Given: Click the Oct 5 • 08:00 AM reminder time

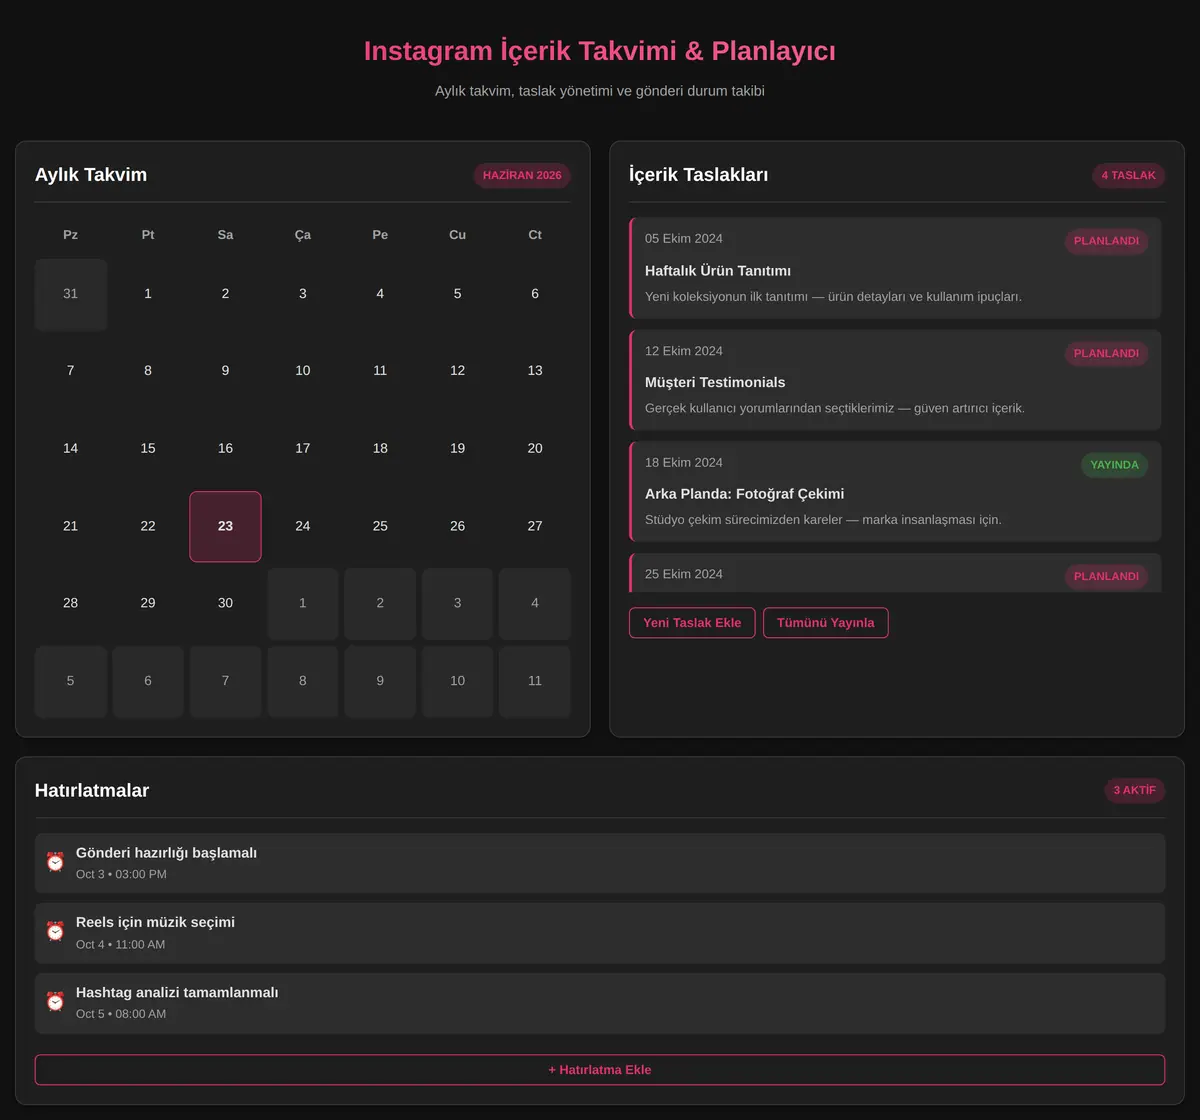Looking at the screenshot, I should [x=121, y=1014].
